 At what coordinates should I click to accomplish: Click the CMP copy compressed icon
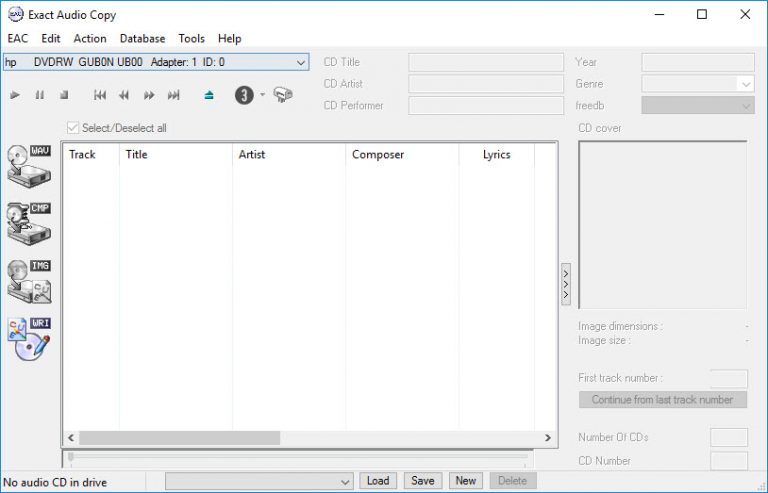tap(28, 222)
